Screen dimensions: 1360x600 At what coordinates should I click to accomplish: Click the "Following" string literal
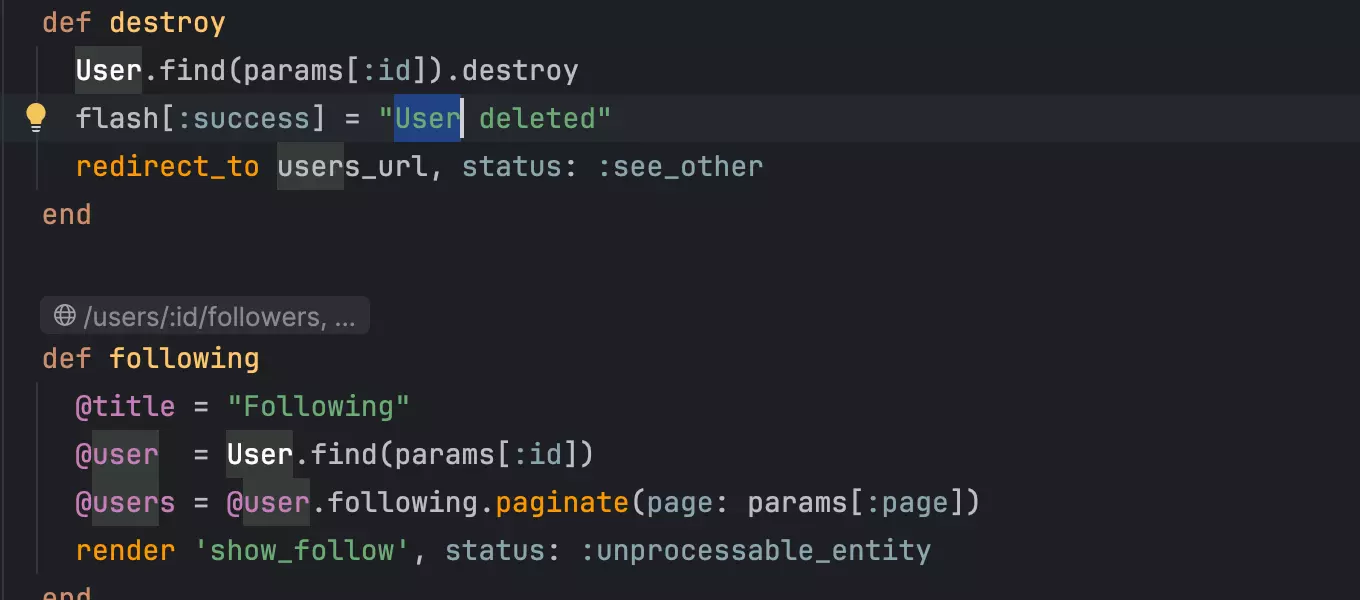click(x=318, y=407)
